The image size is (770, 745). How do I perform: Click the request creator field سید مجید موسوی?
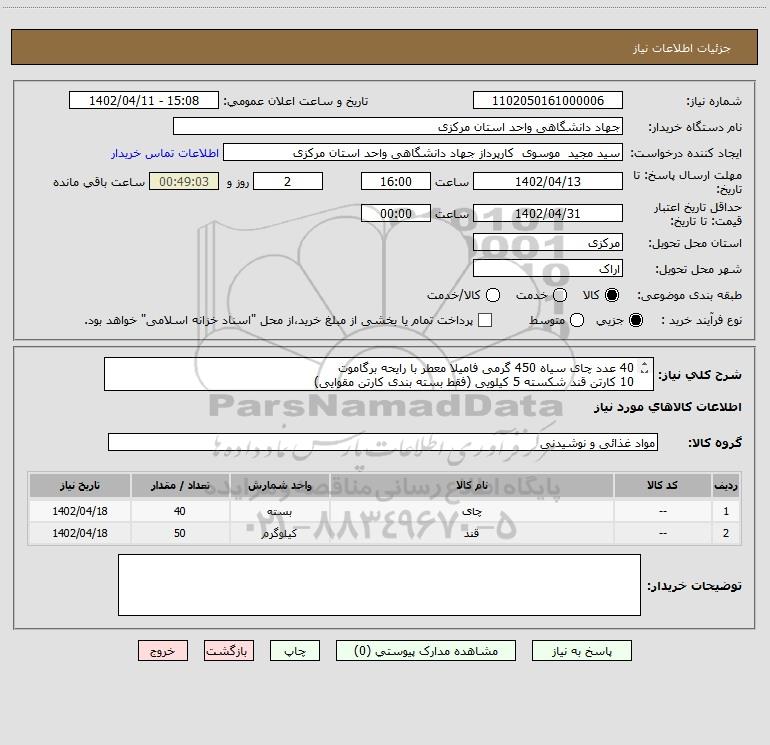click(423, 152)
